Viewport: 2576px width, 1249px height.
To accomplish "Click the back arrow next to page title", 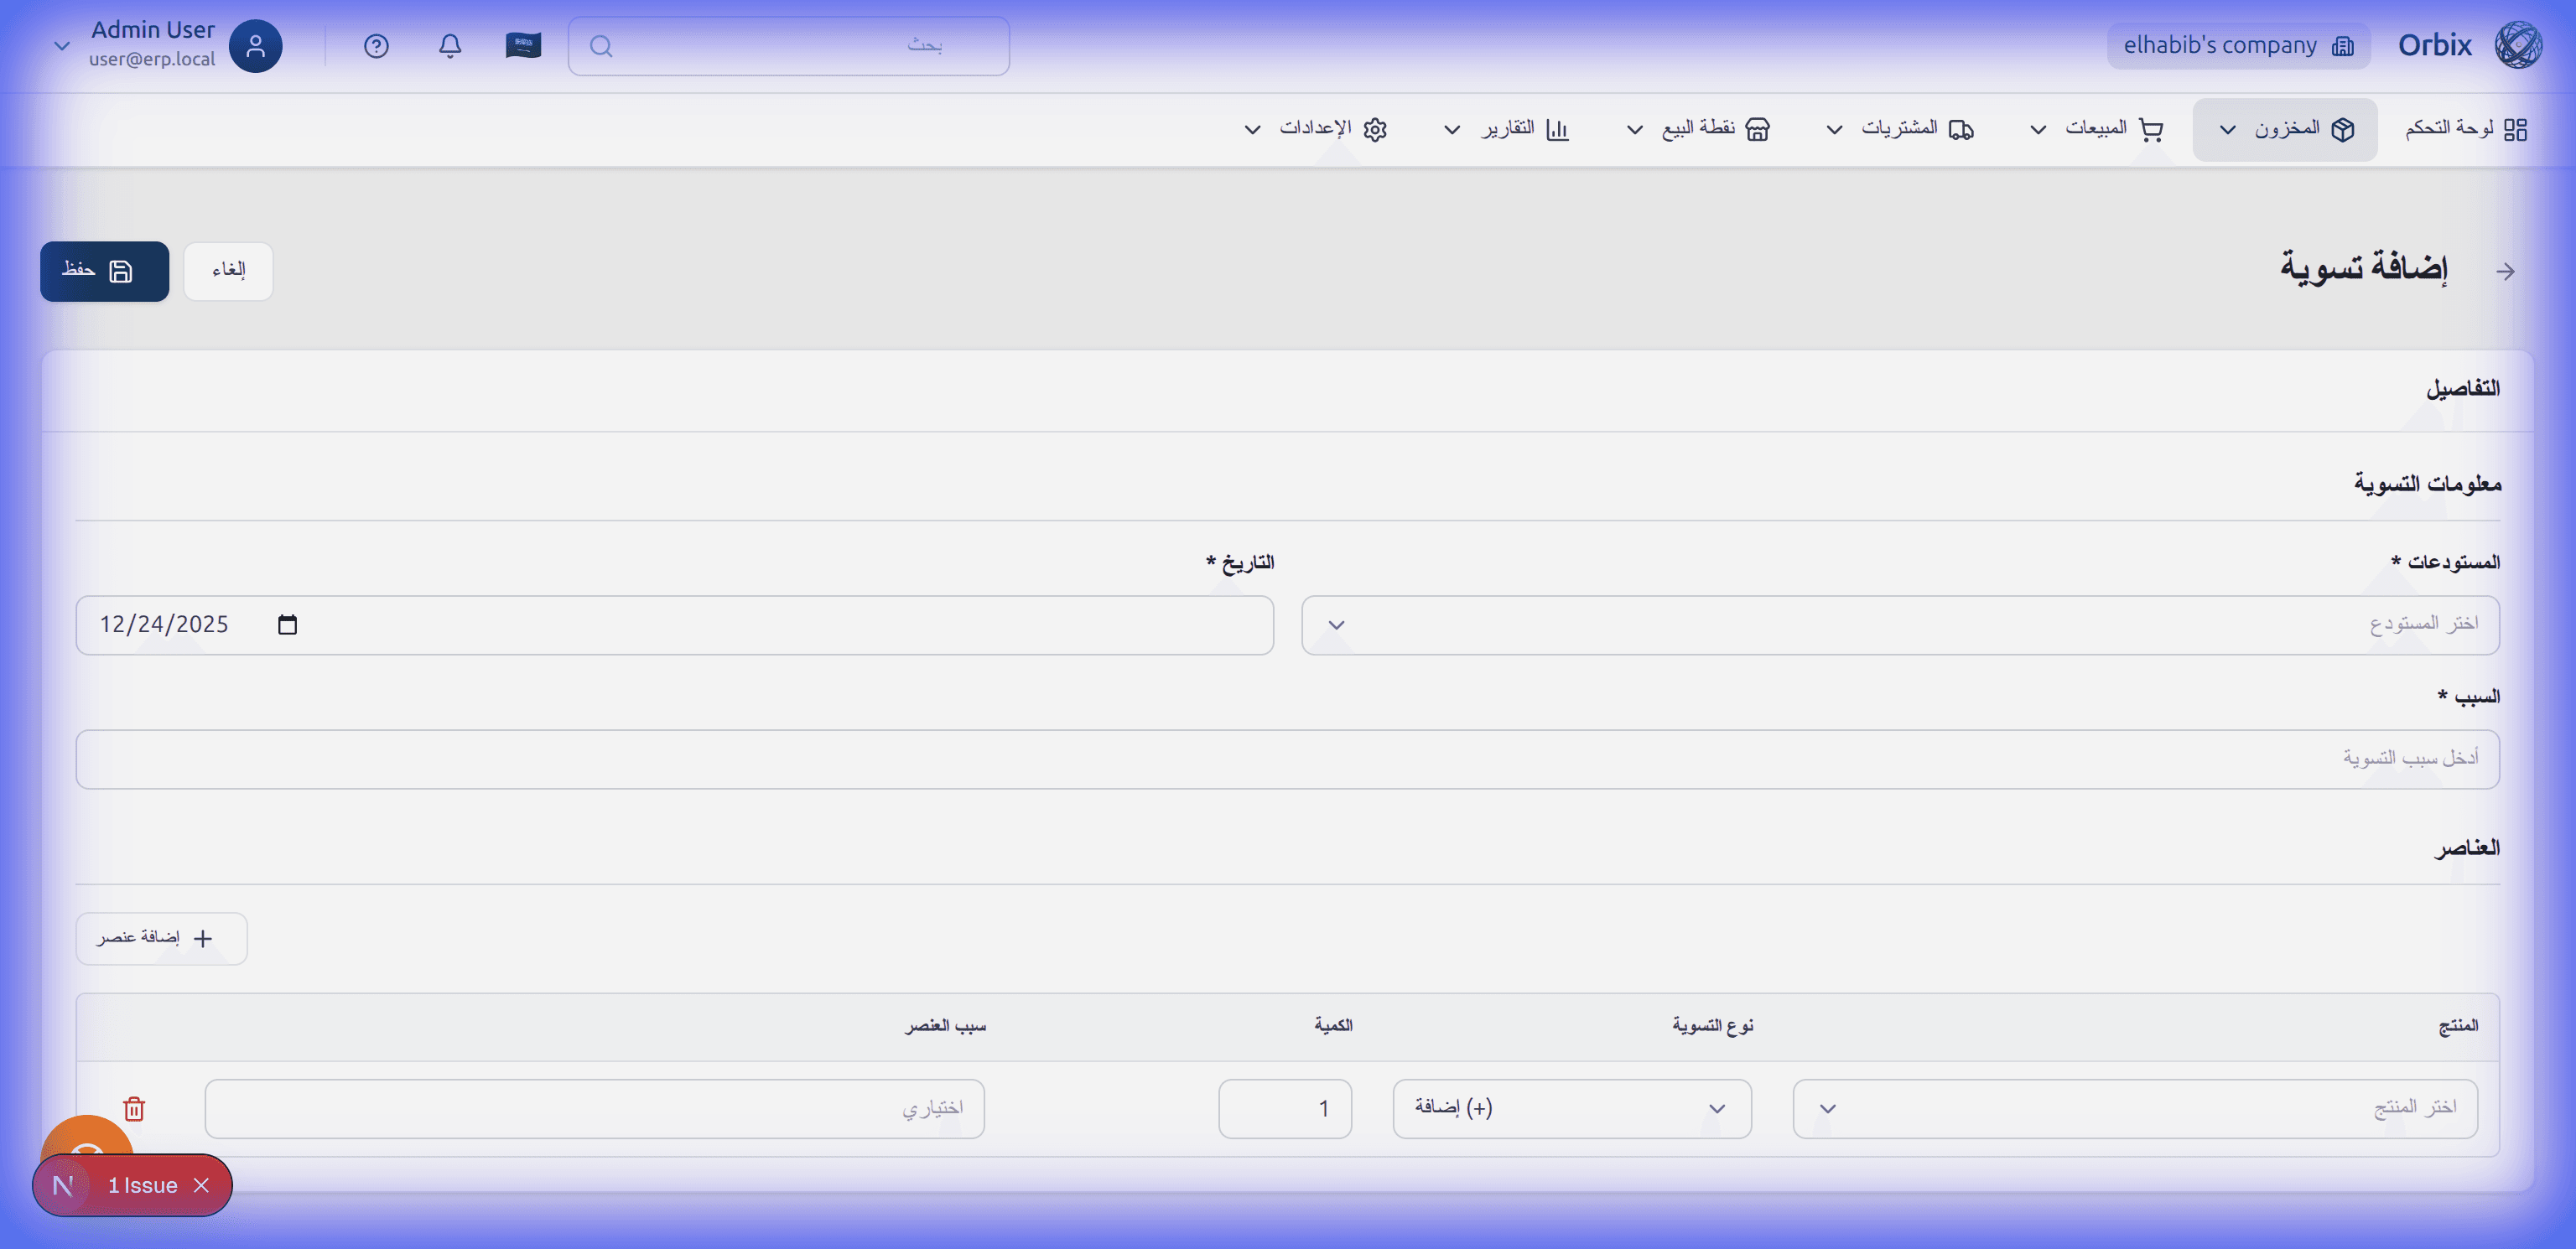I will click(2505, 271).
